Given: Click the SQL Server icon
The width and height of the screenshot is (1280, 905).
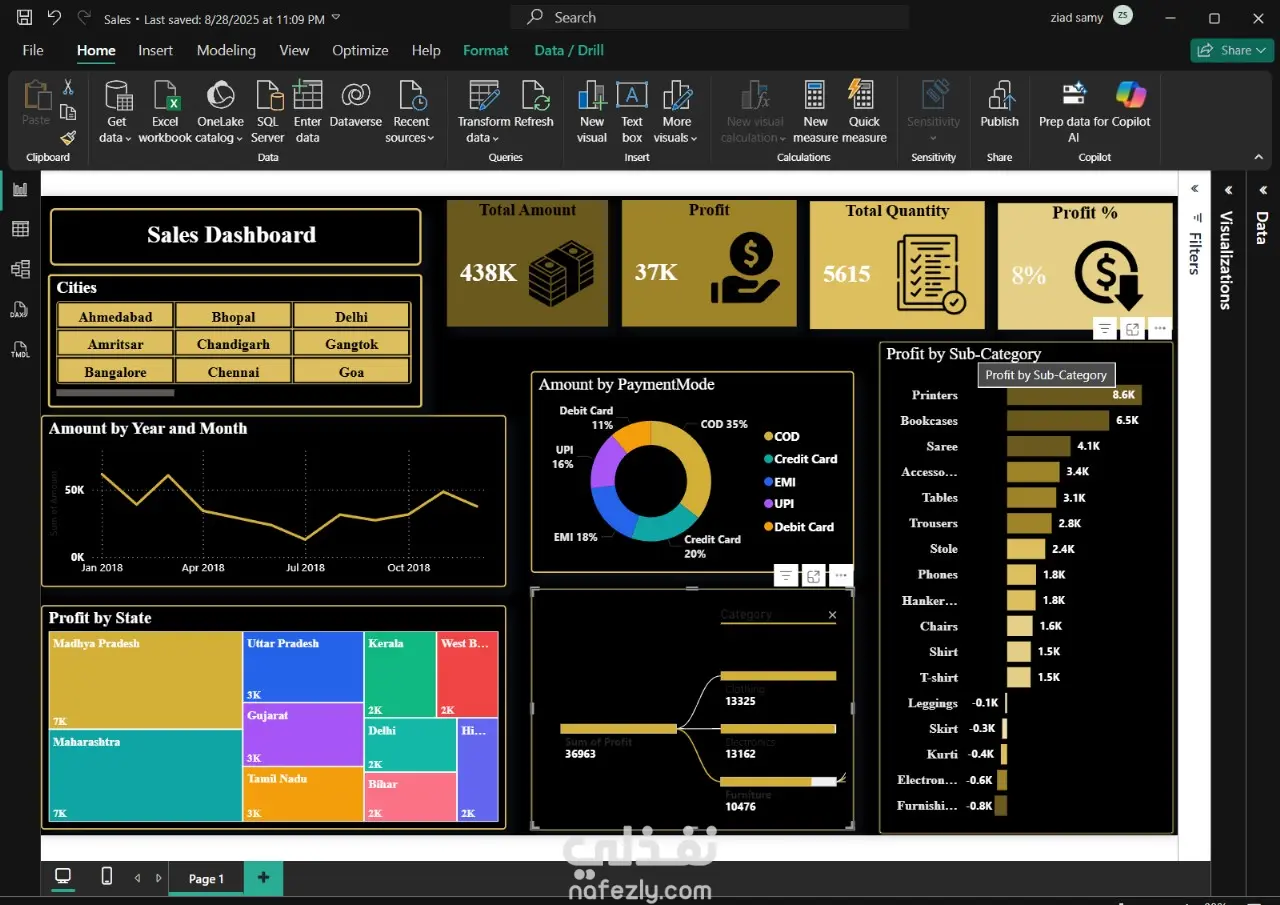Looking at the screenshot, I should coord(268,112).
